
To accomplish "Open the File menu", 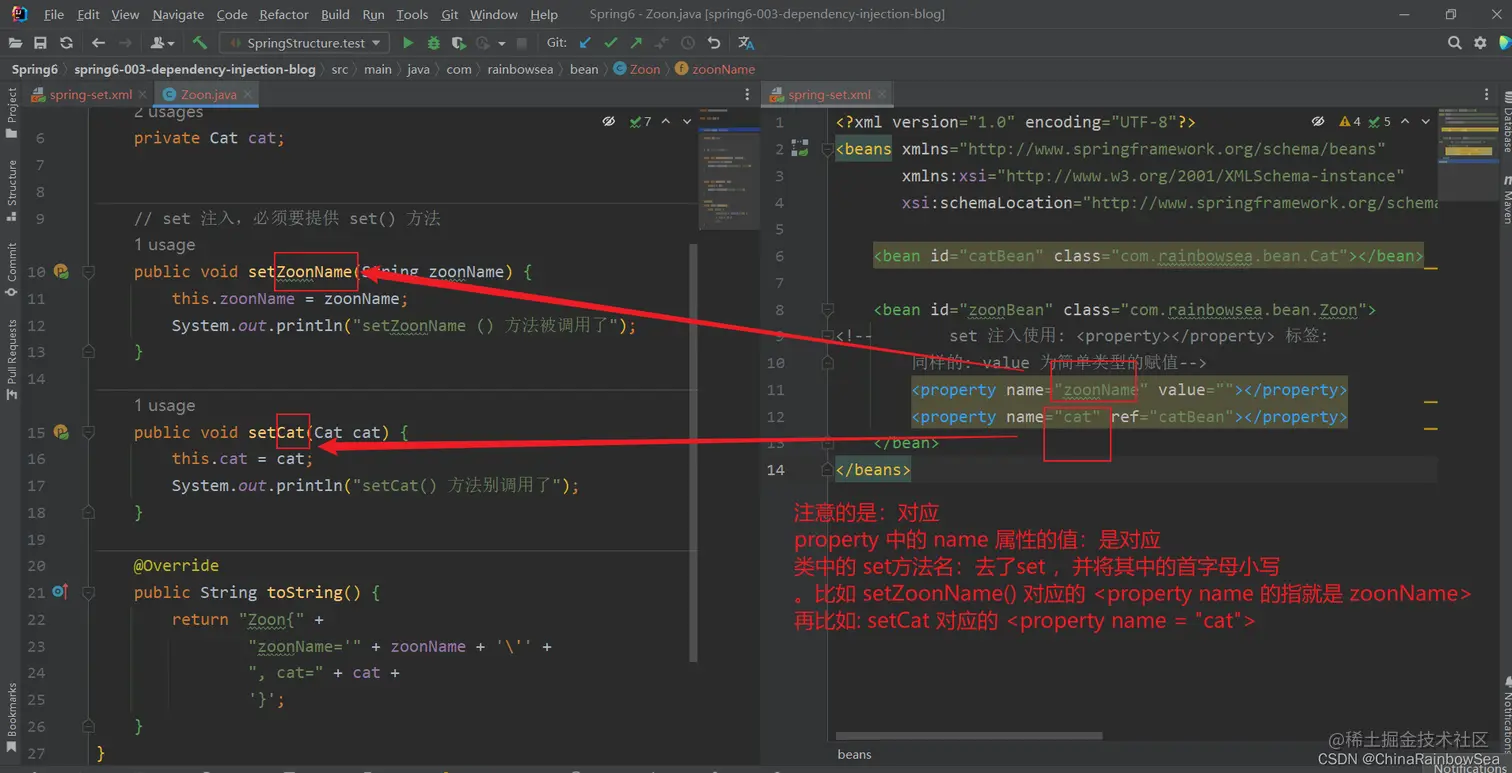I will click(54, 14).
